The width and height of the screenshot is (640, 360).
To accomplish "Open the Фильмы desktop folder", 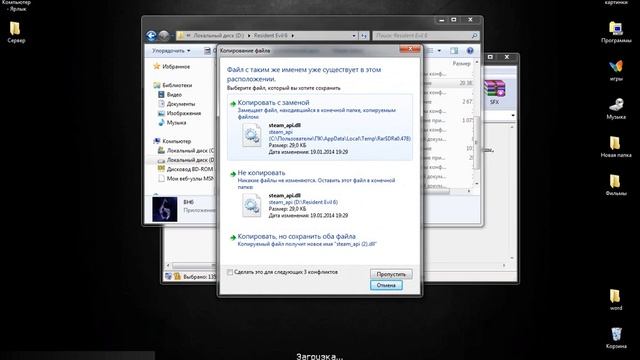I will 616,185.
